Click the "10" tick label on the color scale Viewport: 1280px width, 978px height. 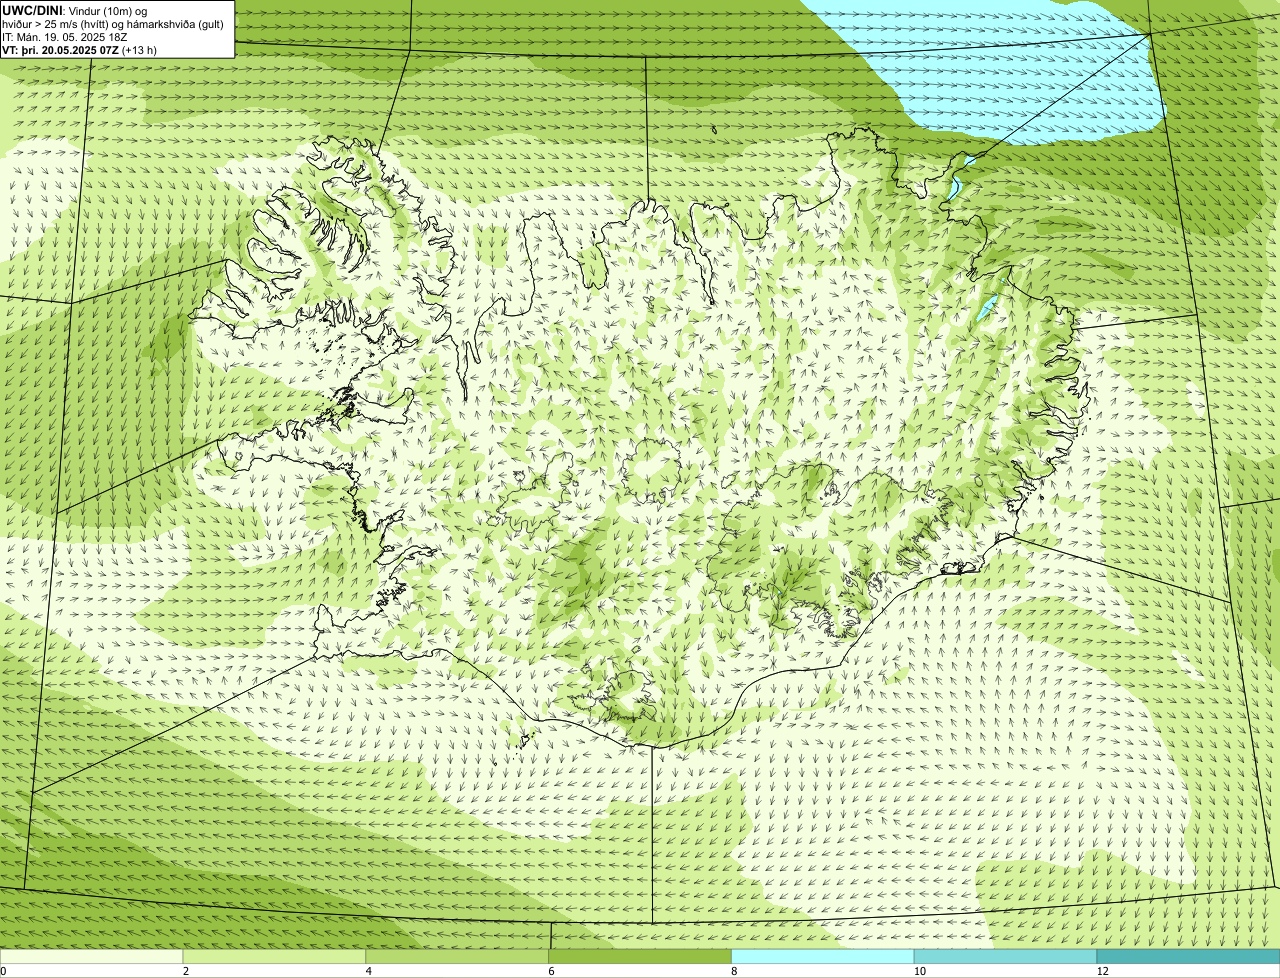[x=918, y=971]
